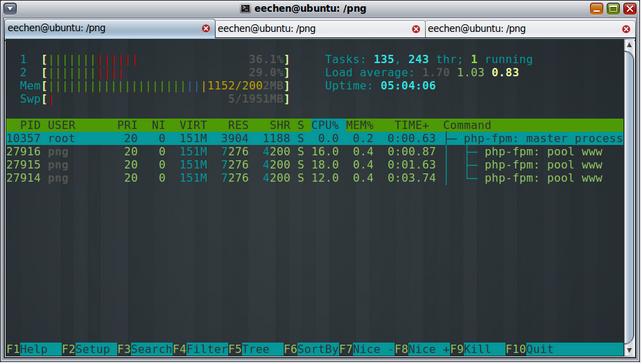Screen dimensions: 642x364
Task: Click the 36.1% CPU 1 value
Action: 266,60
